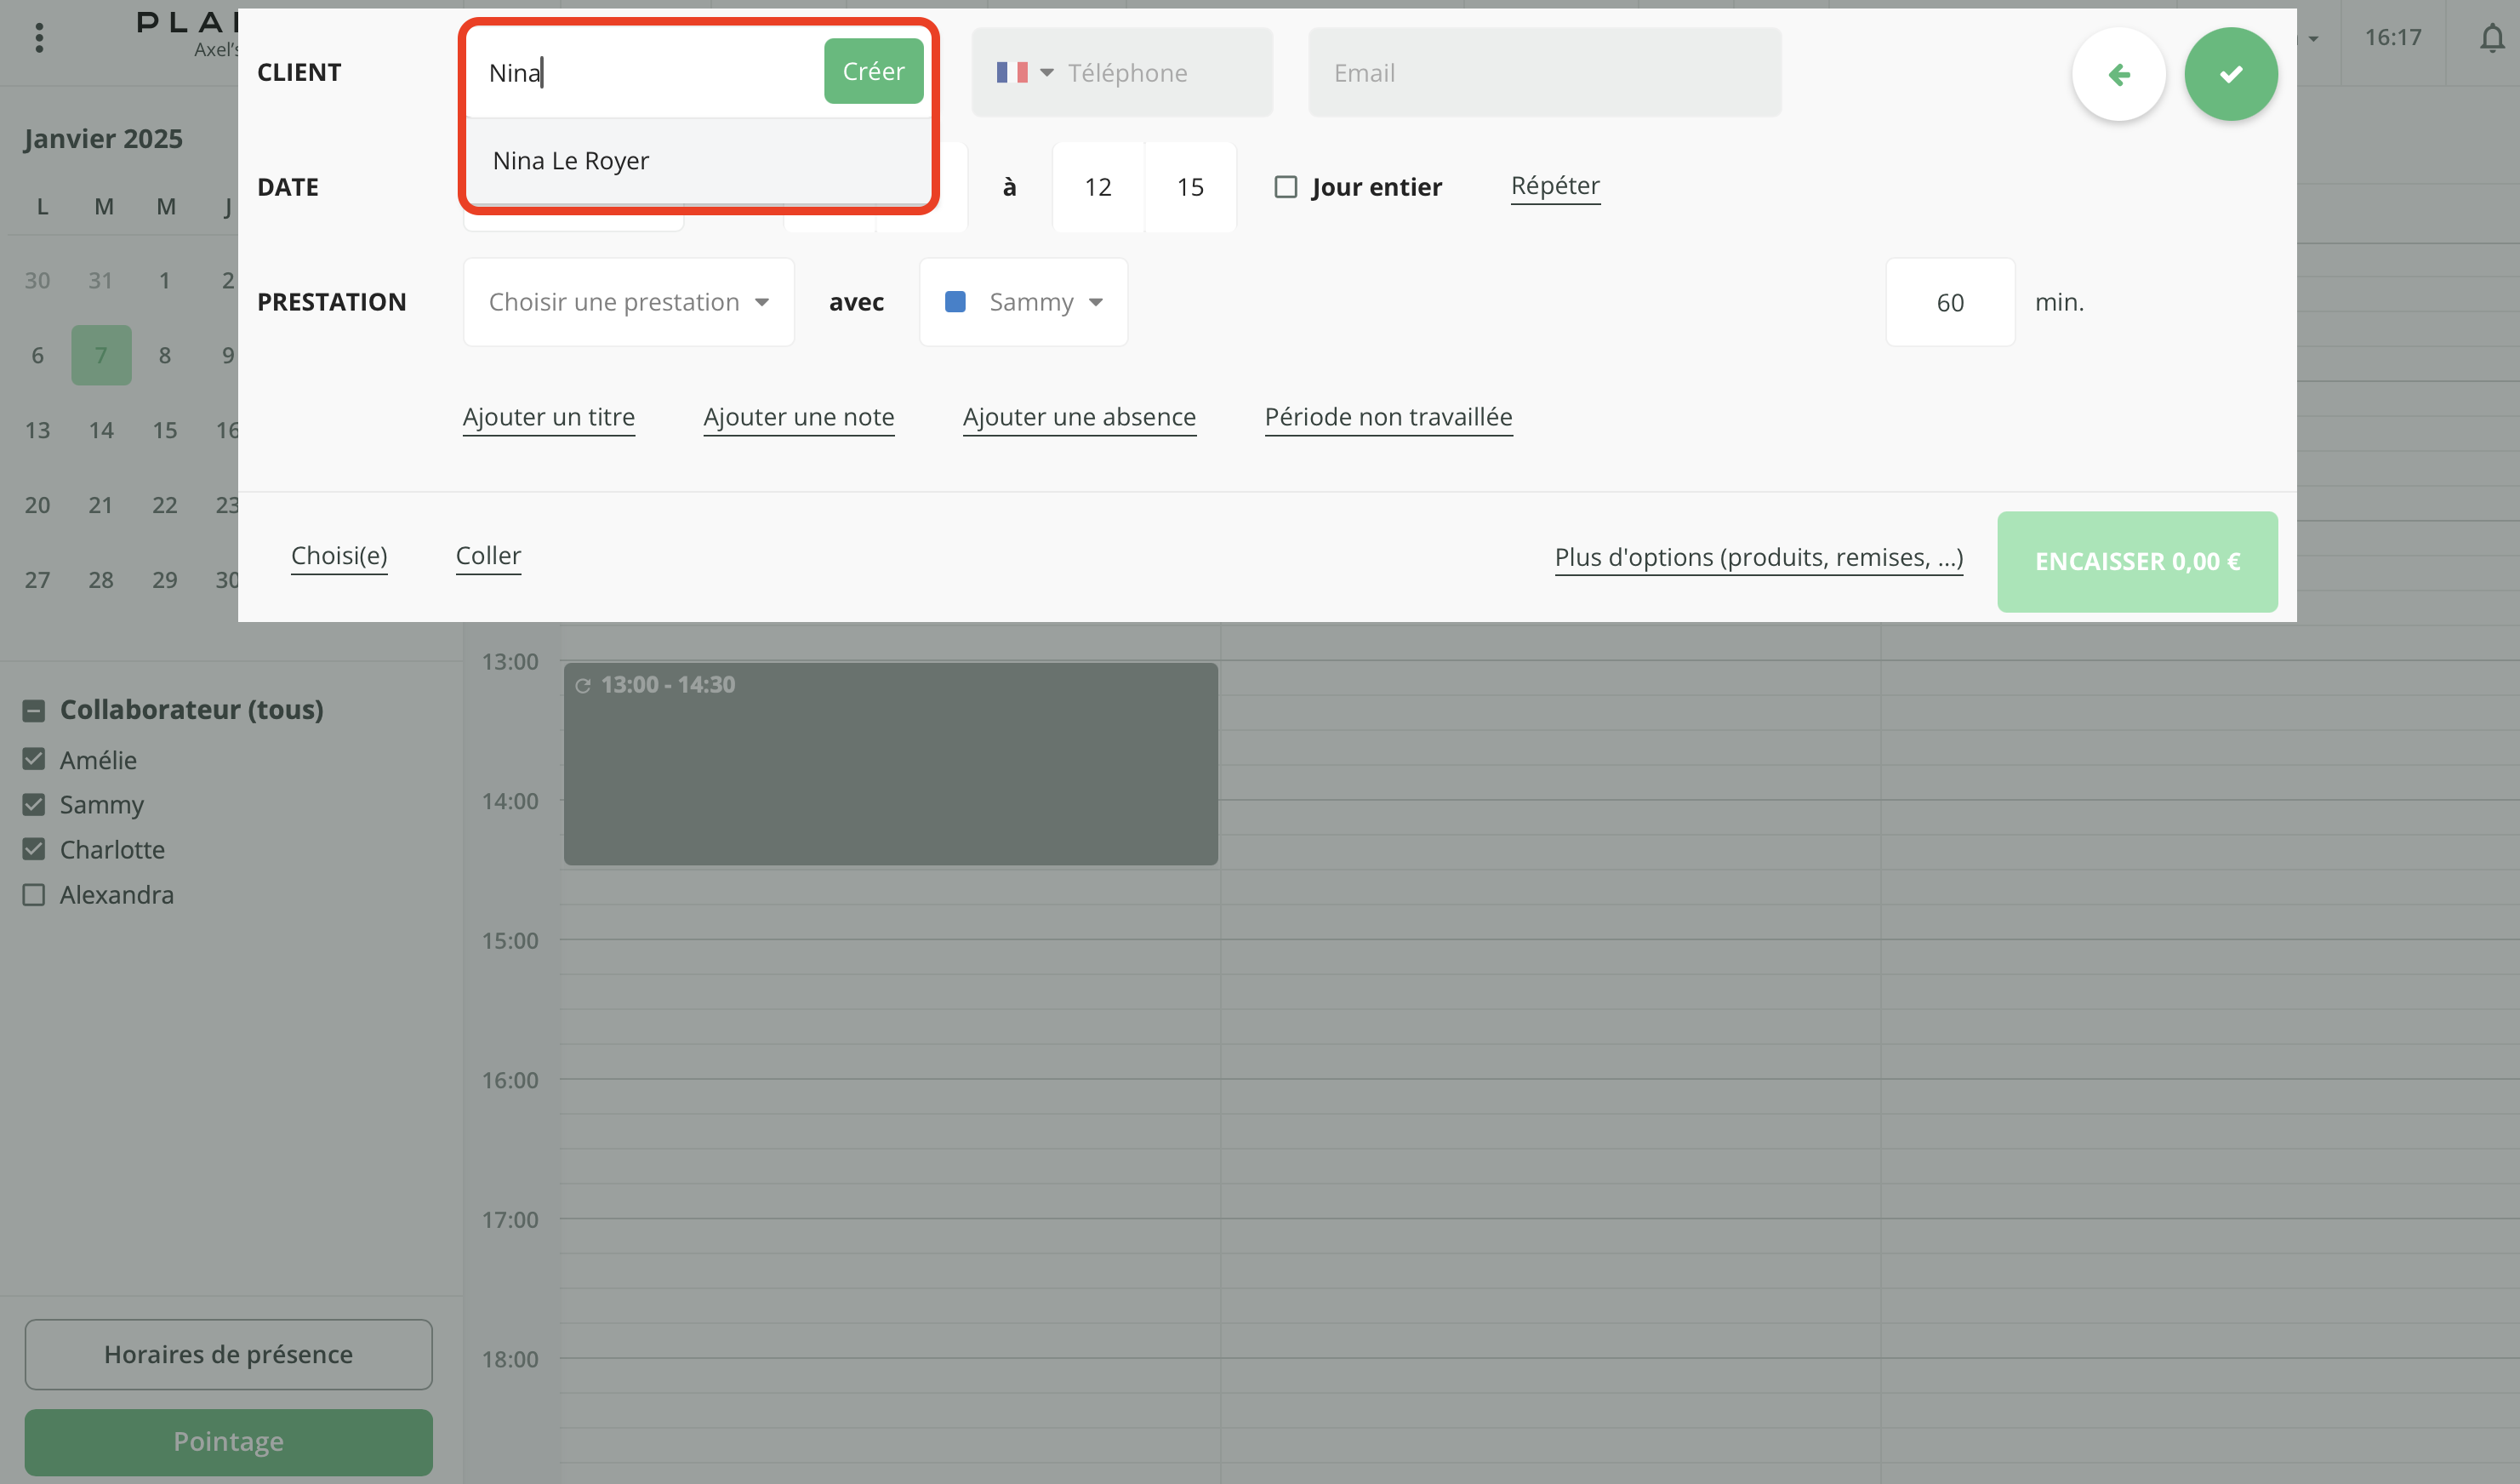The image size is (2520, 1484).
Task: Click the green checkmark confirm button
Action: (x=2230, y=74)
